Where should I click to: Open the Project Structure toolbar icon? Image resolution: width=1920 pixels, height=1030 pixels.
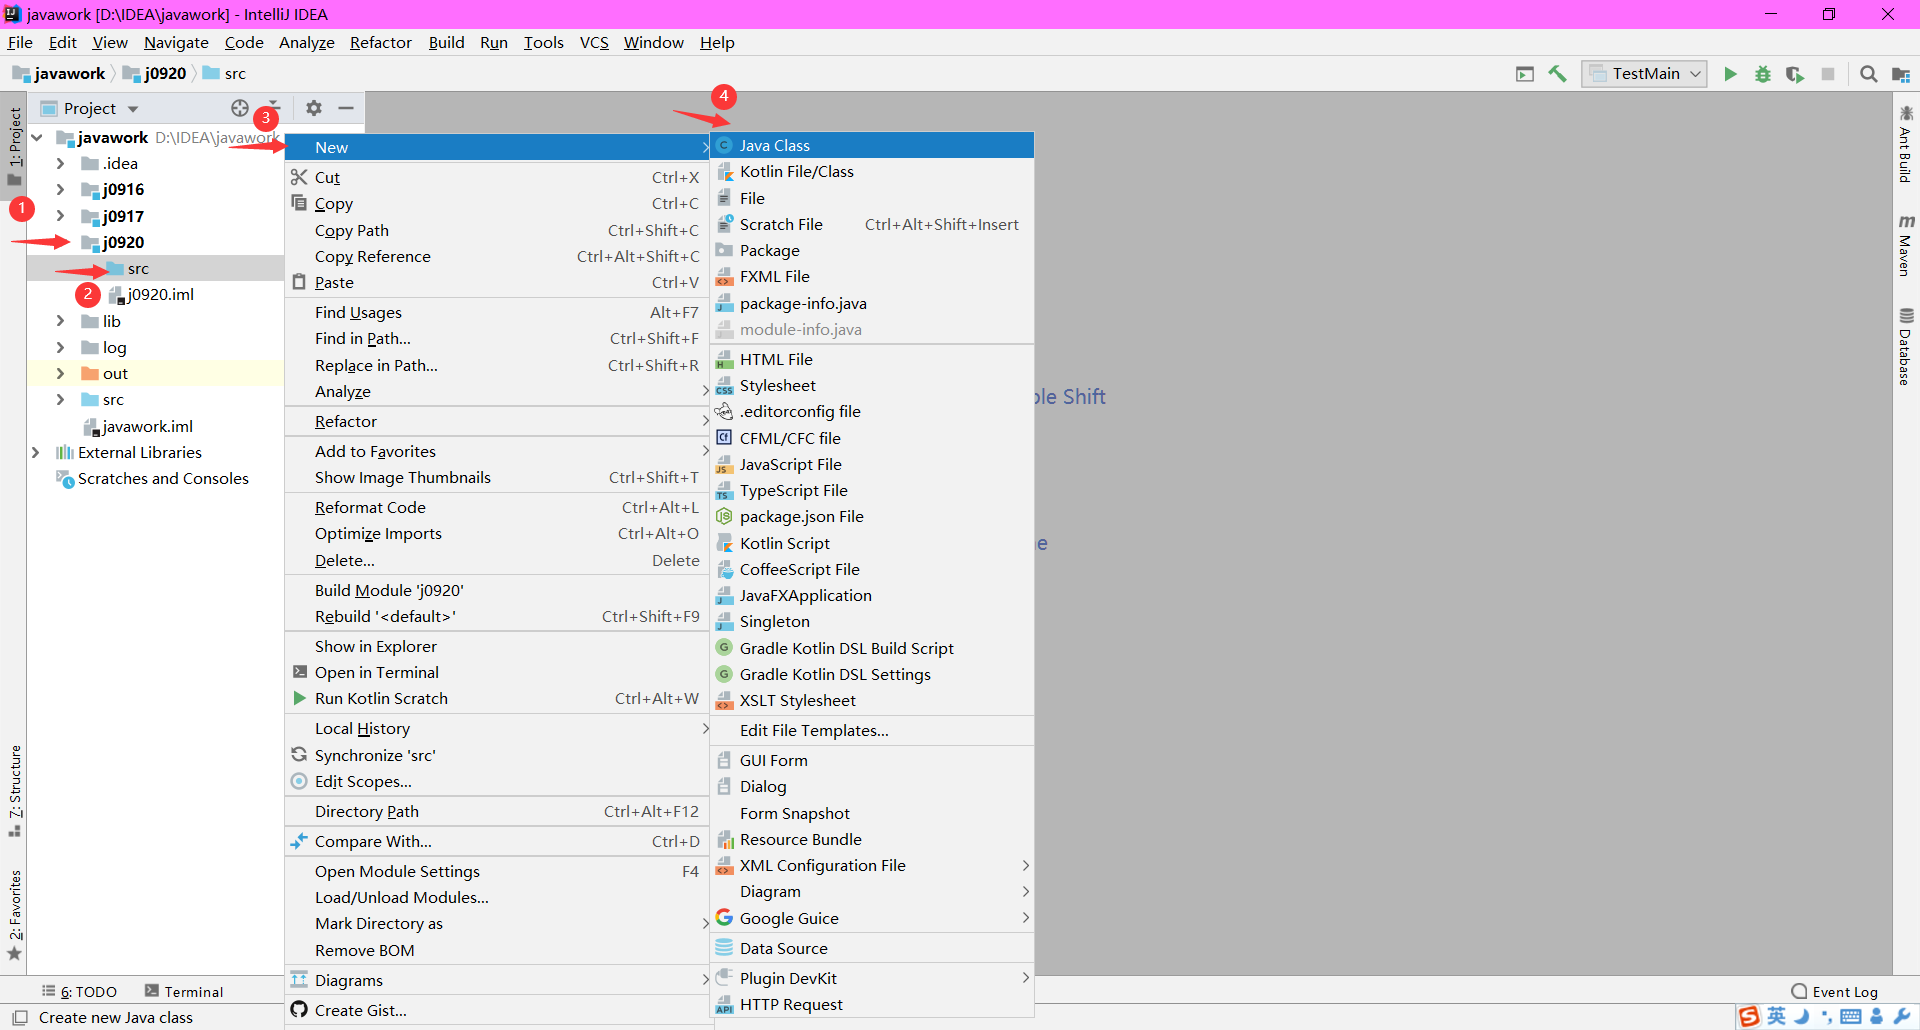coord(1901,74)
